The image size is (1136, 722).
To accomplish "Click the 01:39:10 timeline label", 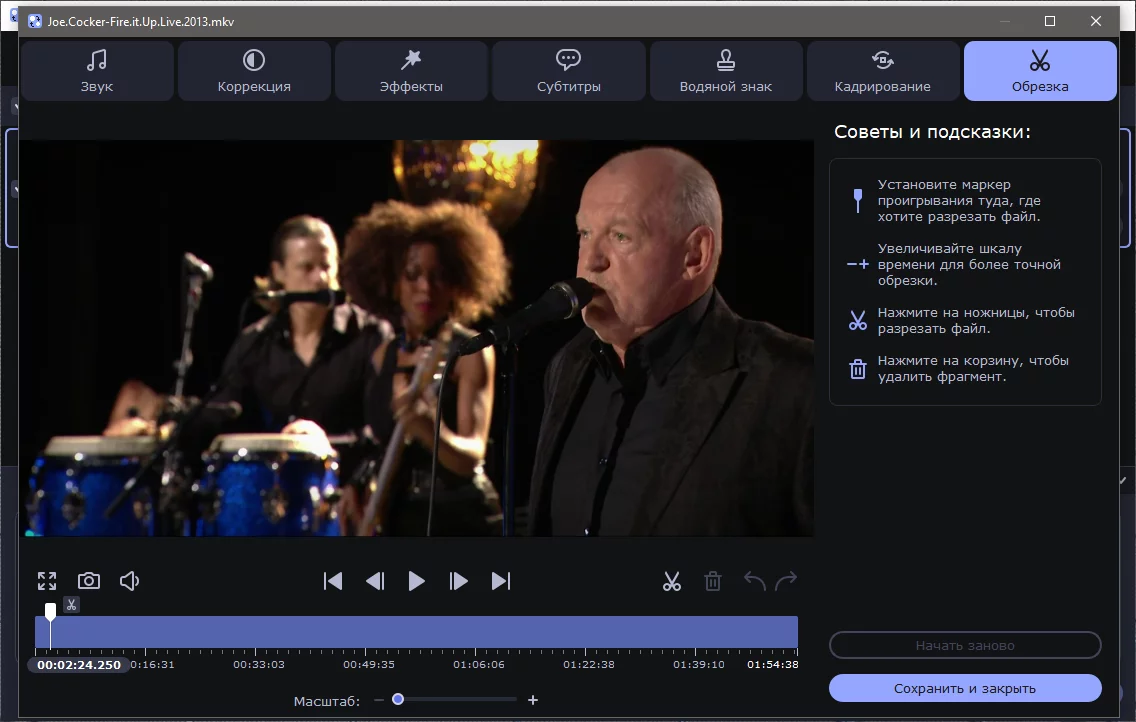I will (699, 665).
